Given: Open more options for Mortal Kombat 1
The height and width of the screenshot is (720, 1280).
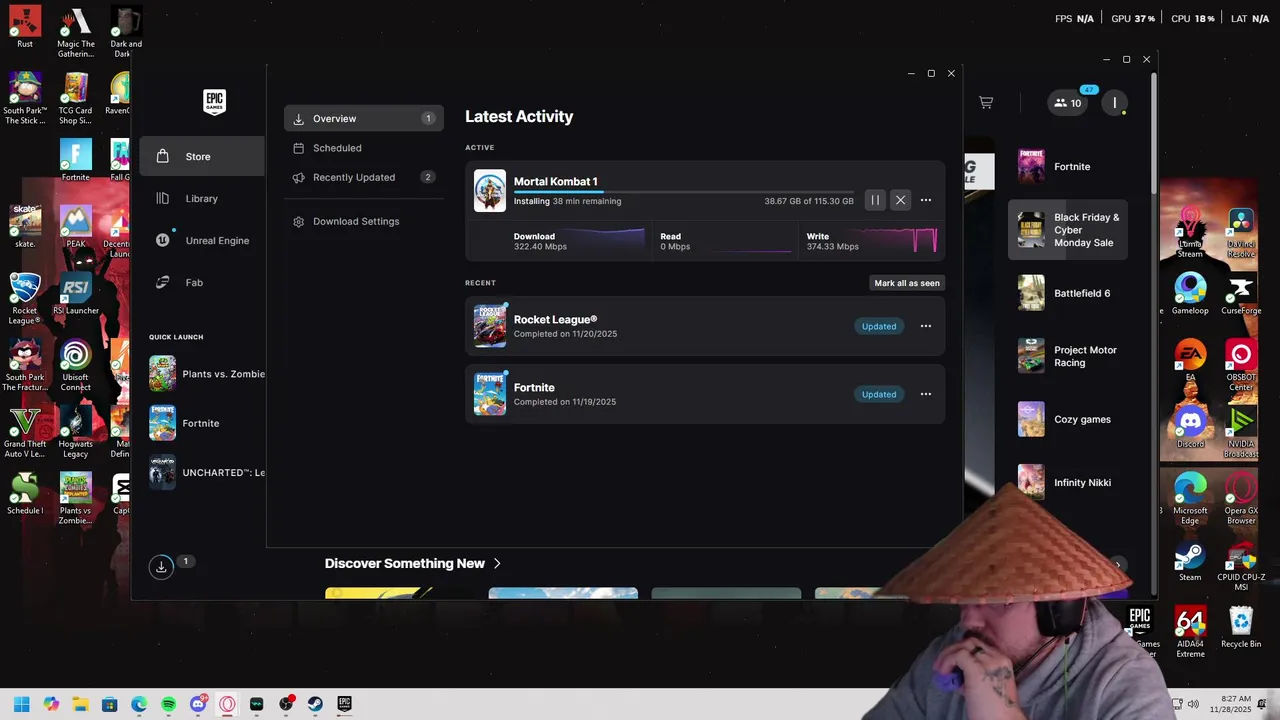Looking at the screenshot, I should point(926,200).
